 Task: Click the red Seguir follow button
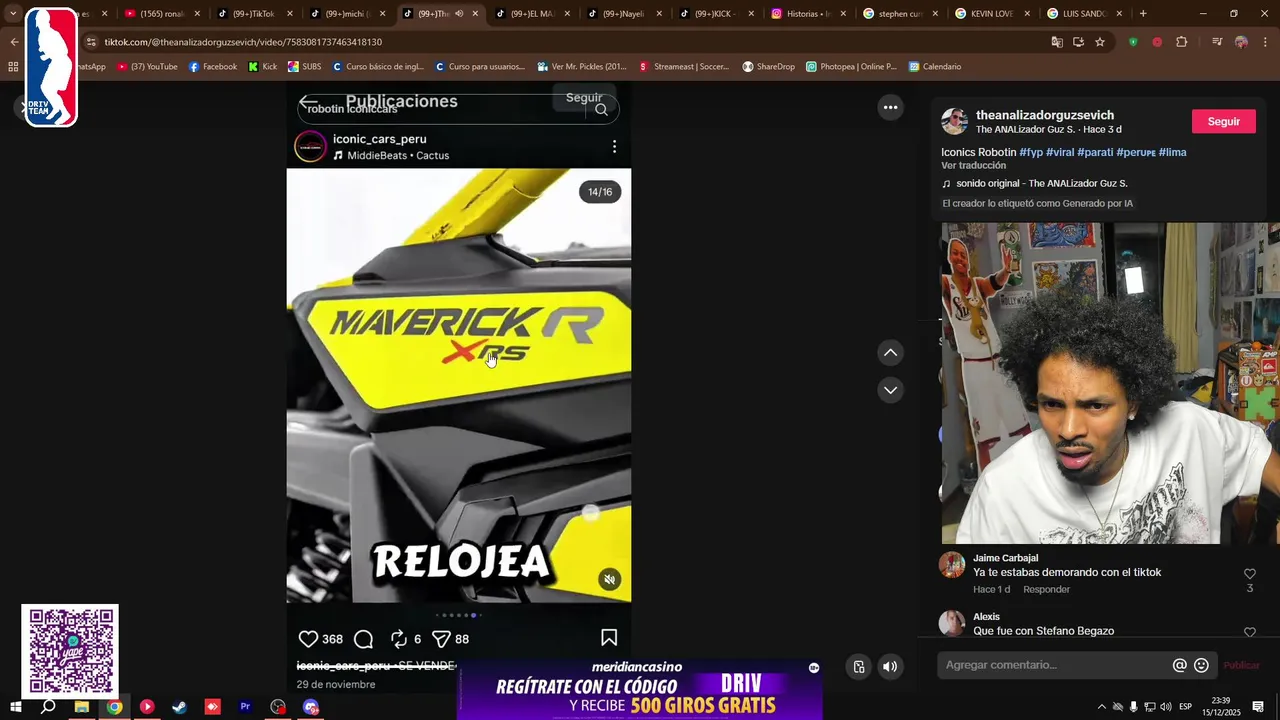(x=1223, y=121)
